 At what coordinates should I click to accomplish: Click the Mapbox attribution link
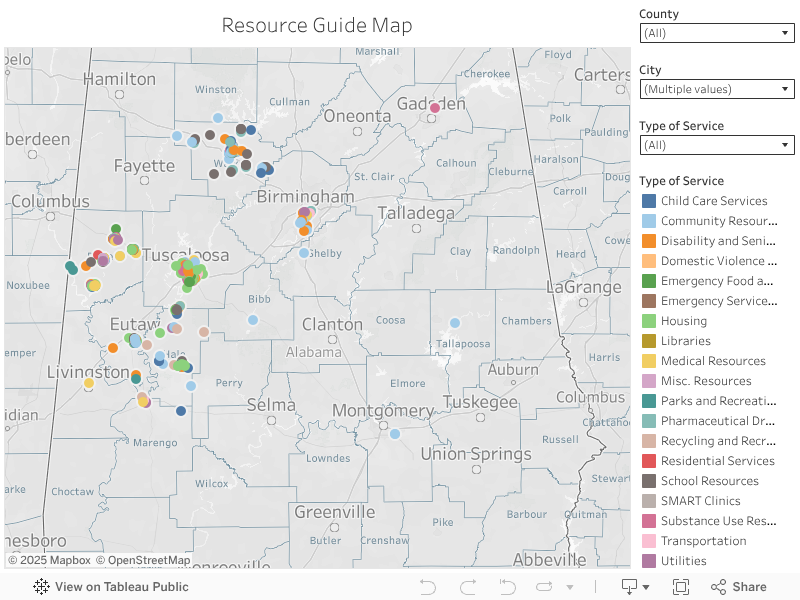(49, 561)
